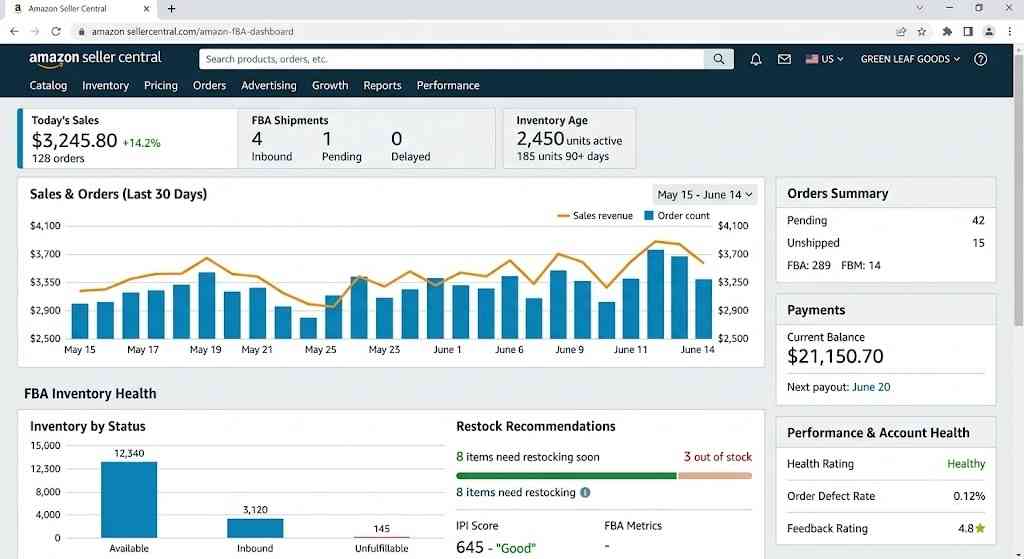Click the 4 Inbound shipments figure

(x=257, y=138)
